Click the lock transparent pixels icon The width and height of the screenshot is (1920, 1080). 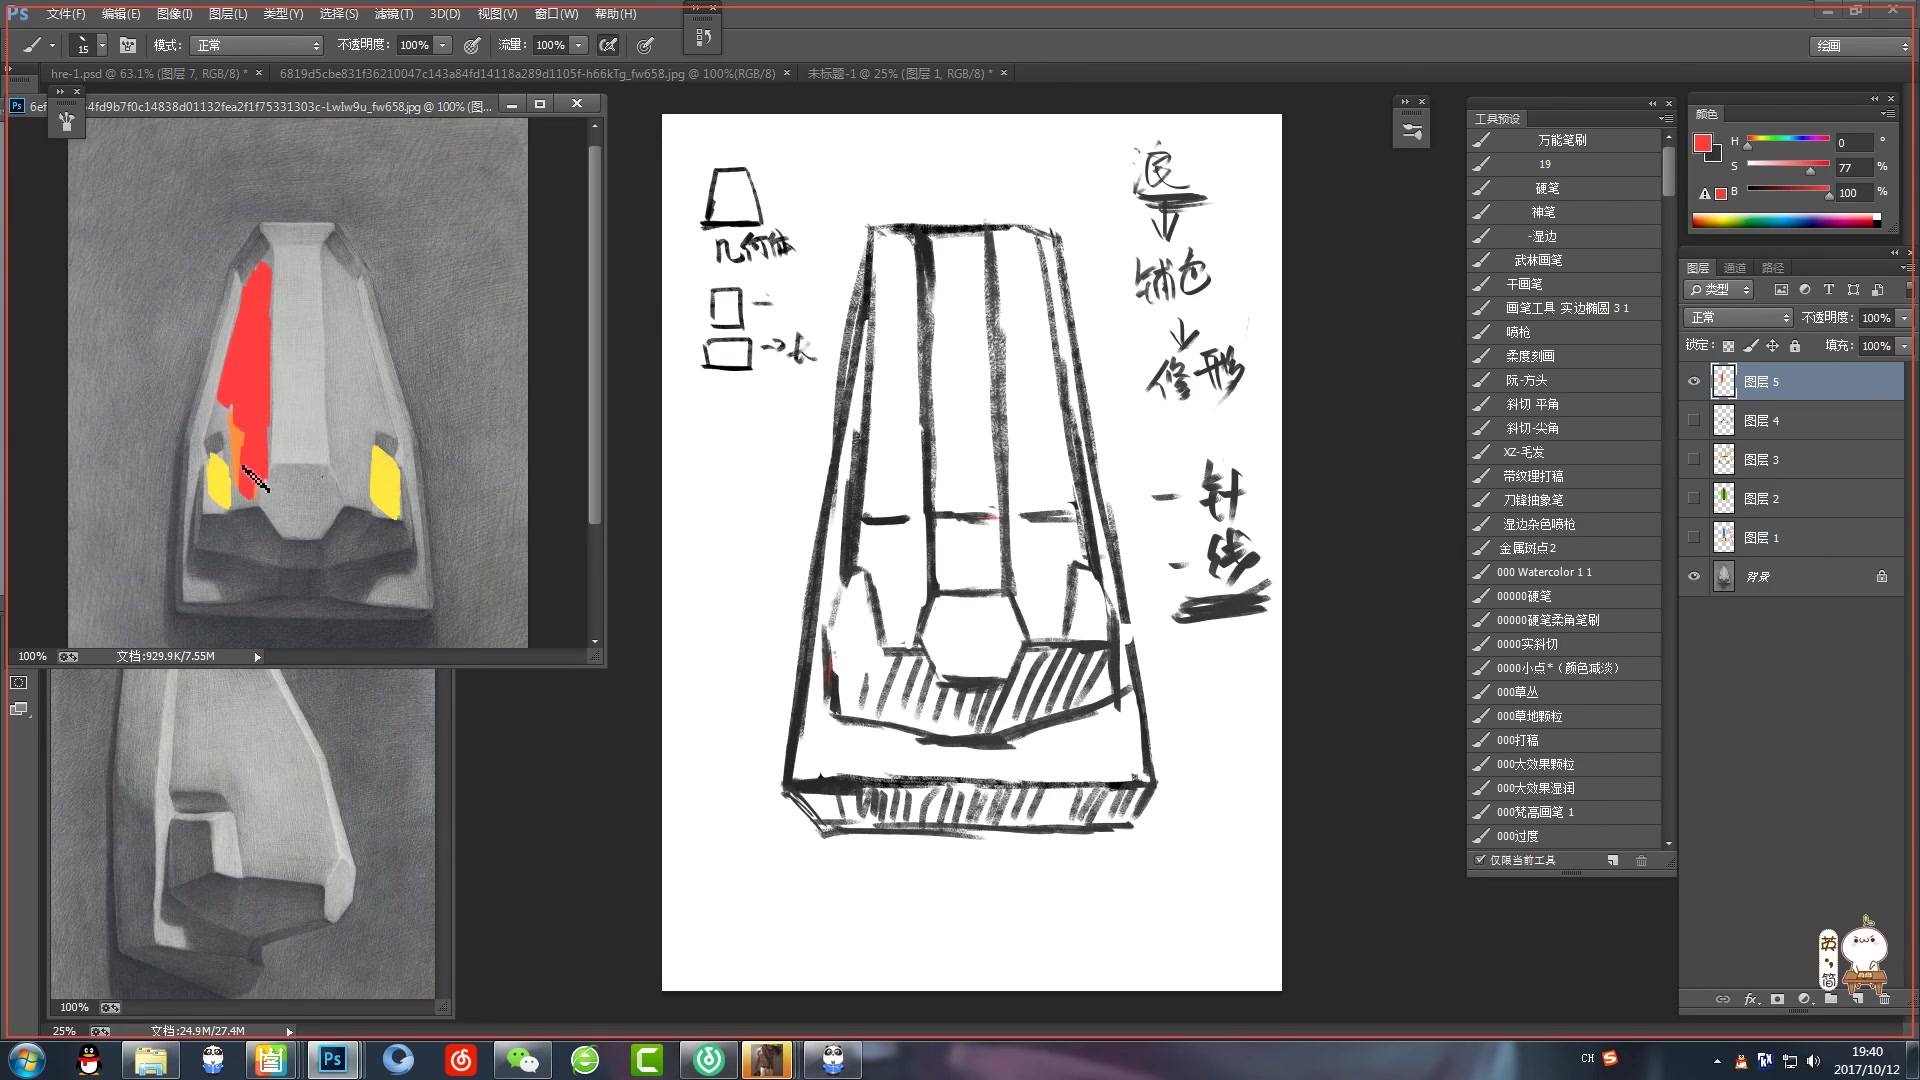[1728, 346]
